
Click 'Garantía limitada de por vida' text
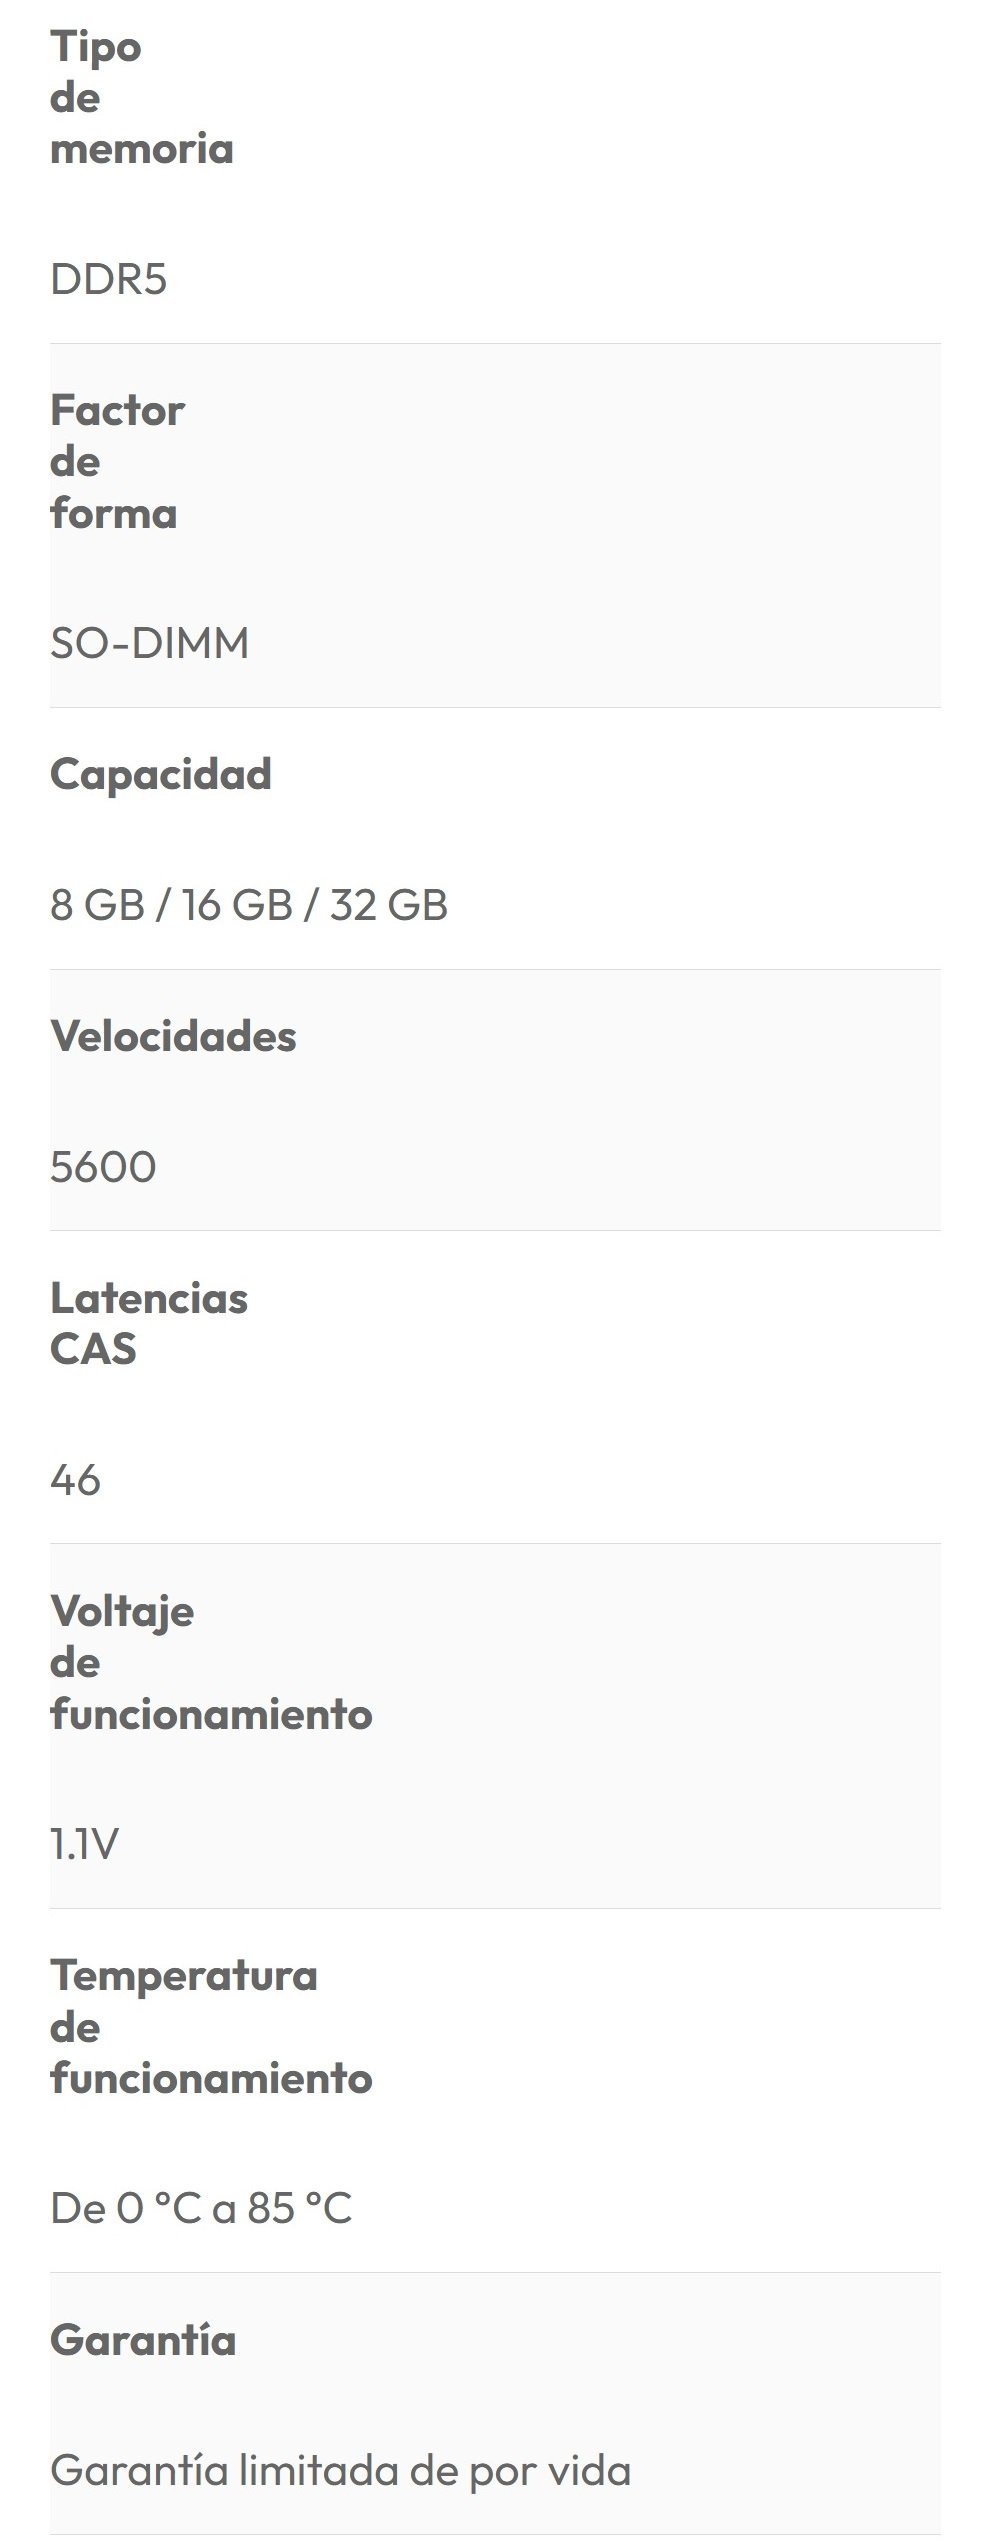click(340, 2471)
